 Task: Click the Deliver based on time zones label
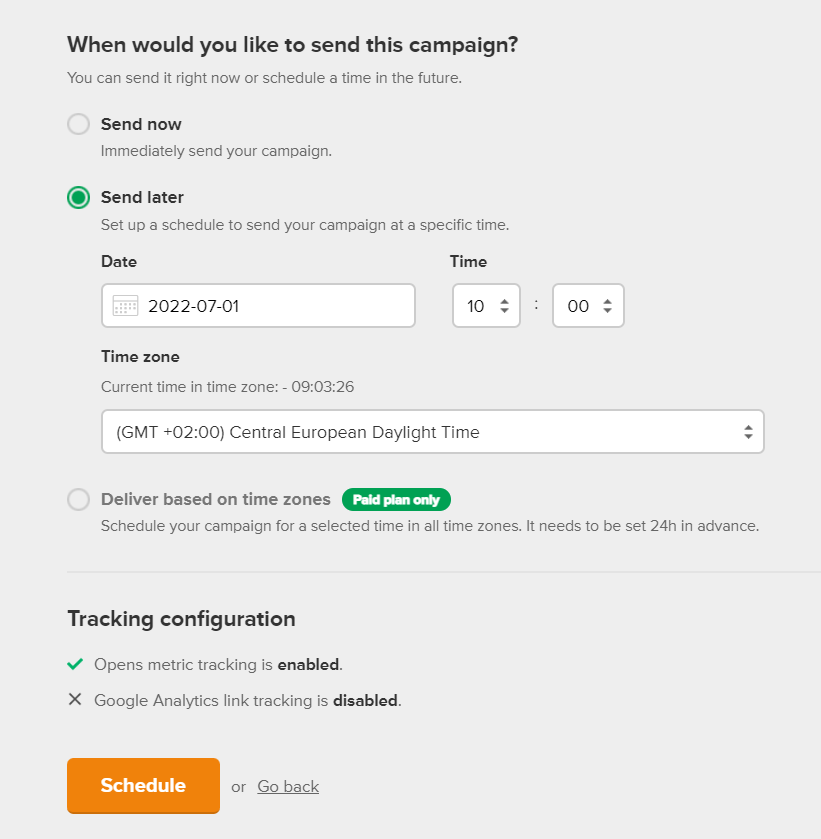216,499
